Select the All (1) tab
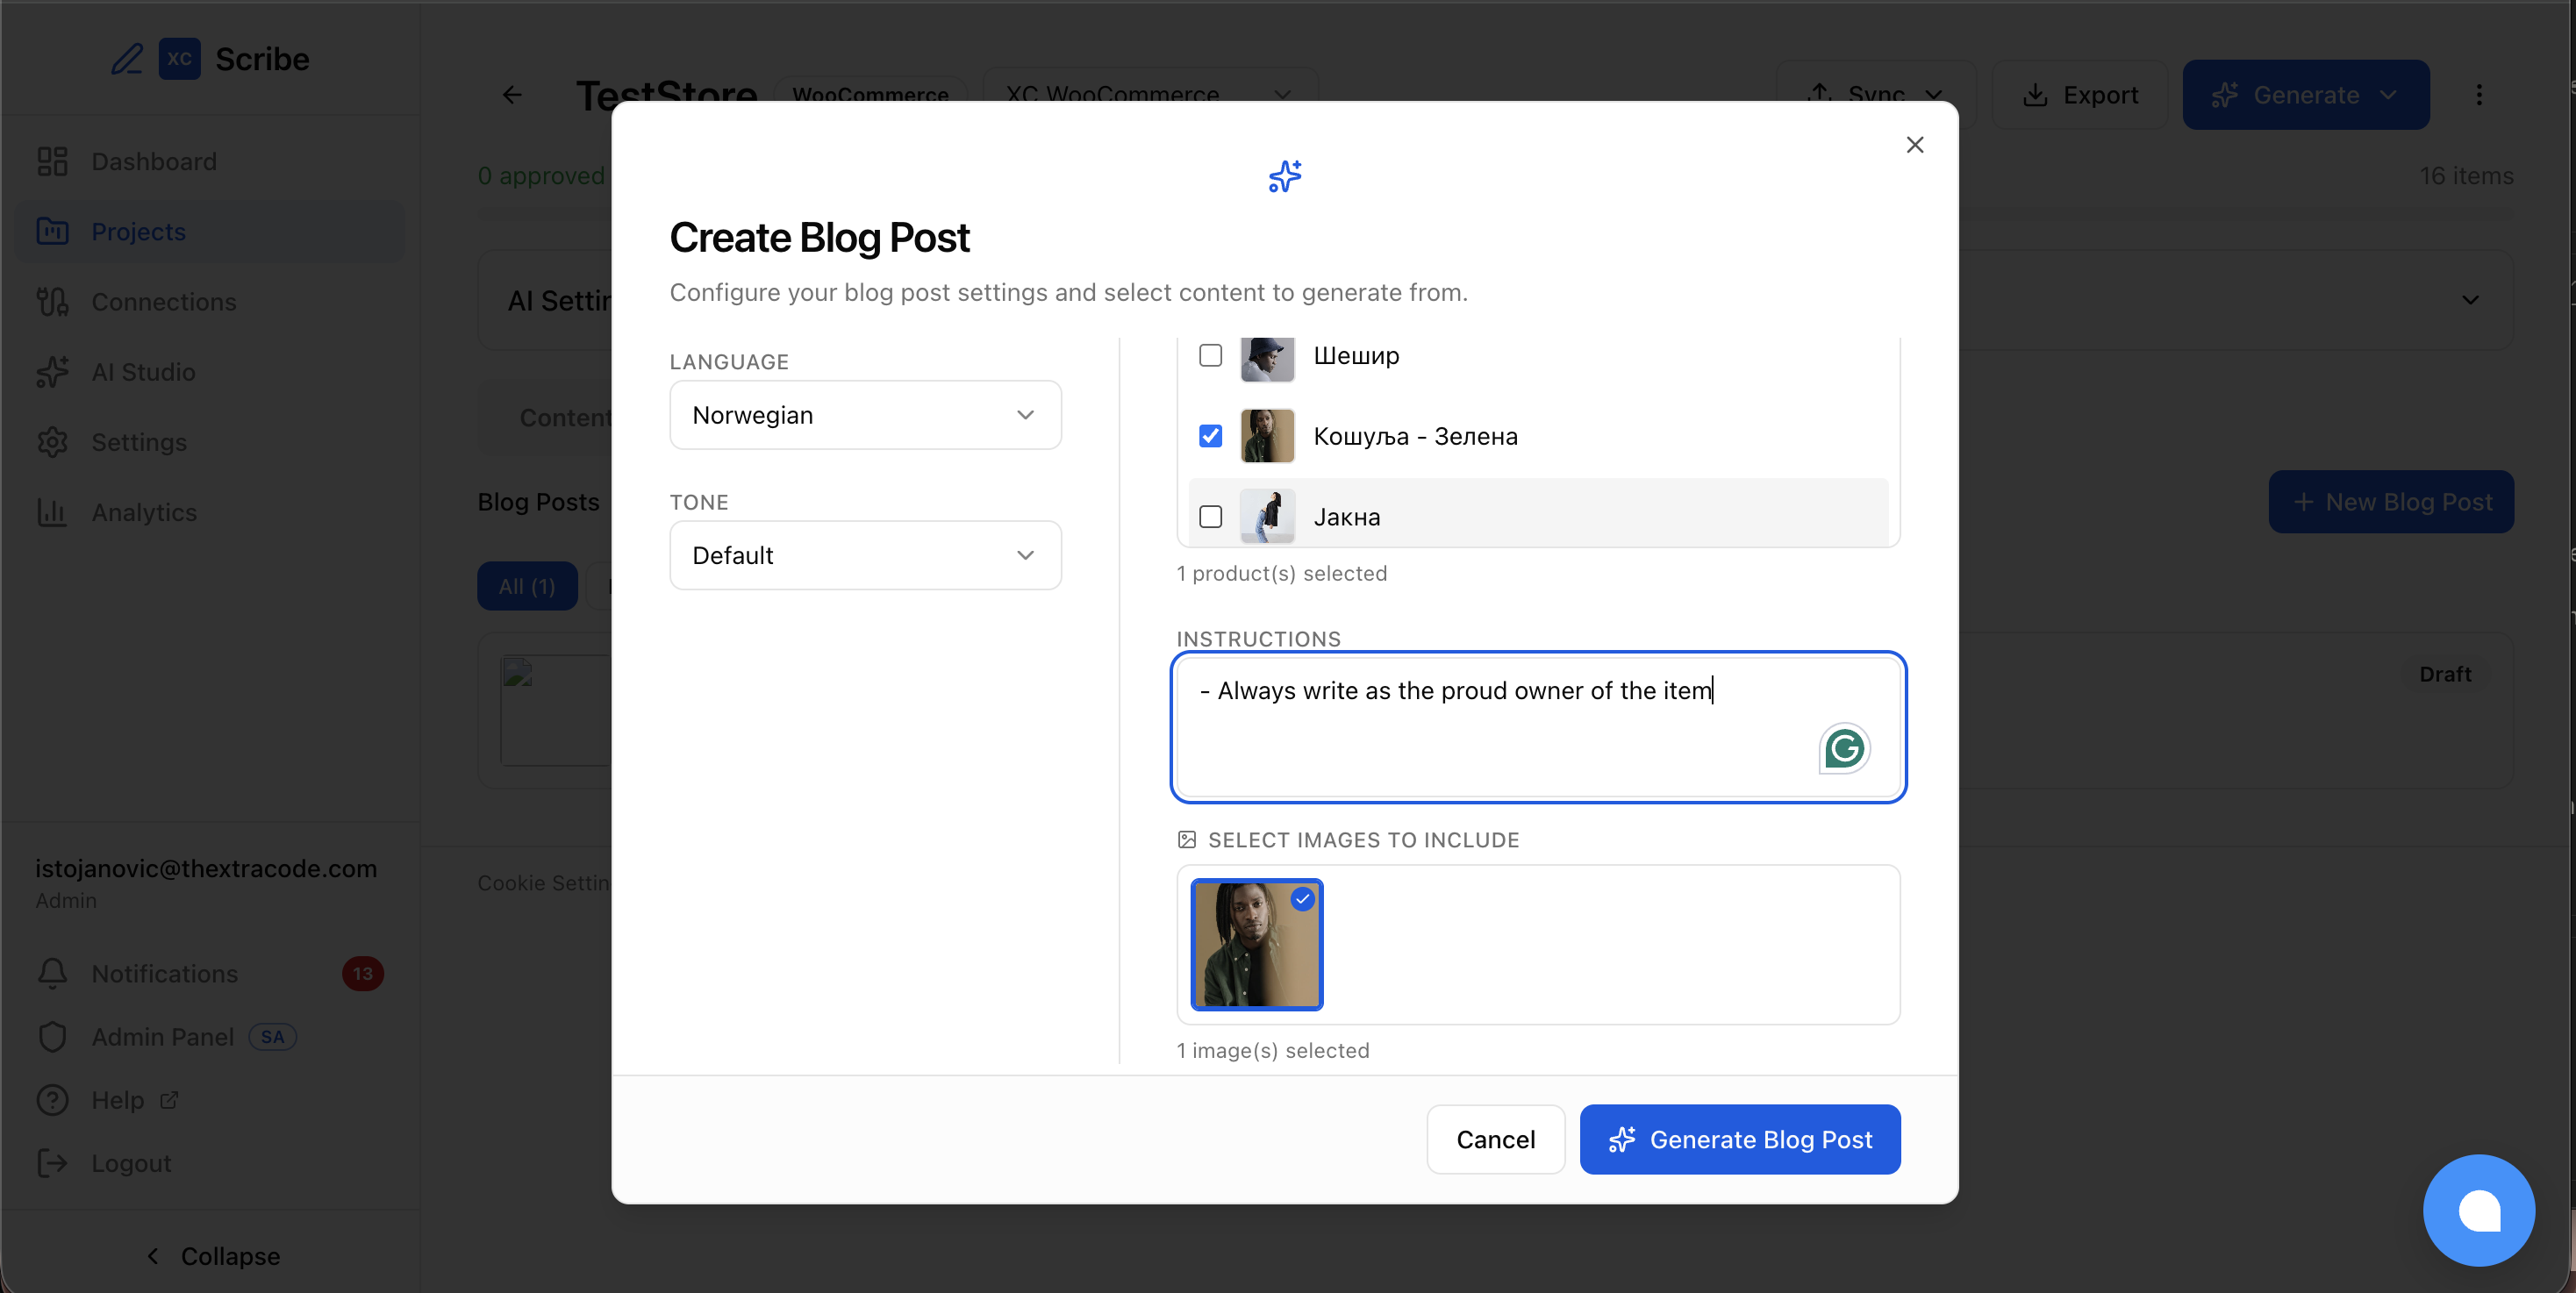2576x1293 pixels. coord(526,586)
